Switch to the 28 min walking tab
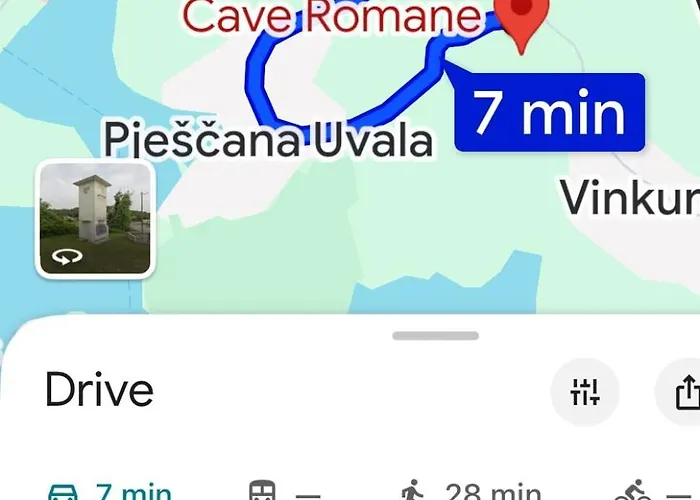Viewport: 700px width, 500px height. pos(471,491)
